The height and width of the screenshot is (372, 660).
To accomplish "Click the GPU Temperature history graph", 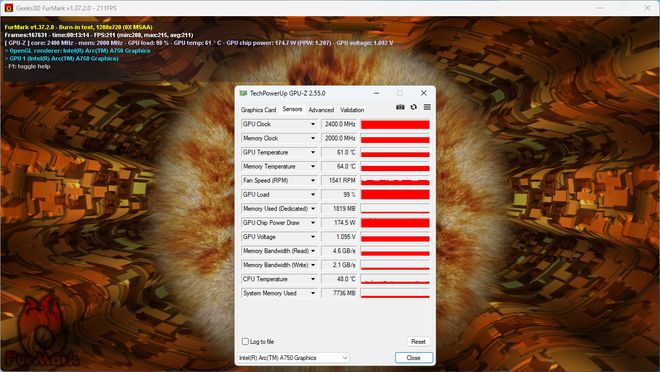I will [x=395, y=152].
